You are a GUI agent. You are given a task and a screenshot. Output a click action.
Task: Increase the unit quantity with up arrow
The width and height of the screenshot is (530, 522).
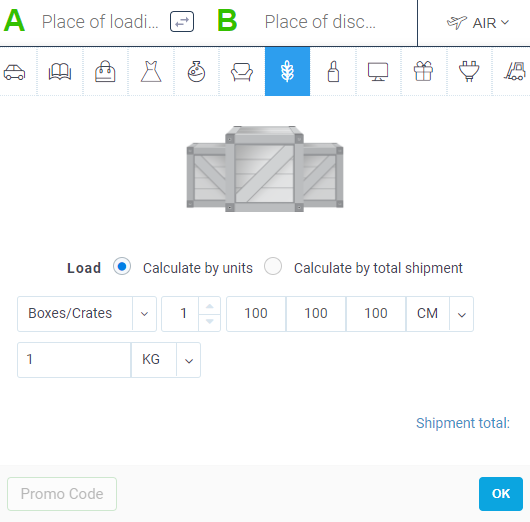tap(210, 306)
